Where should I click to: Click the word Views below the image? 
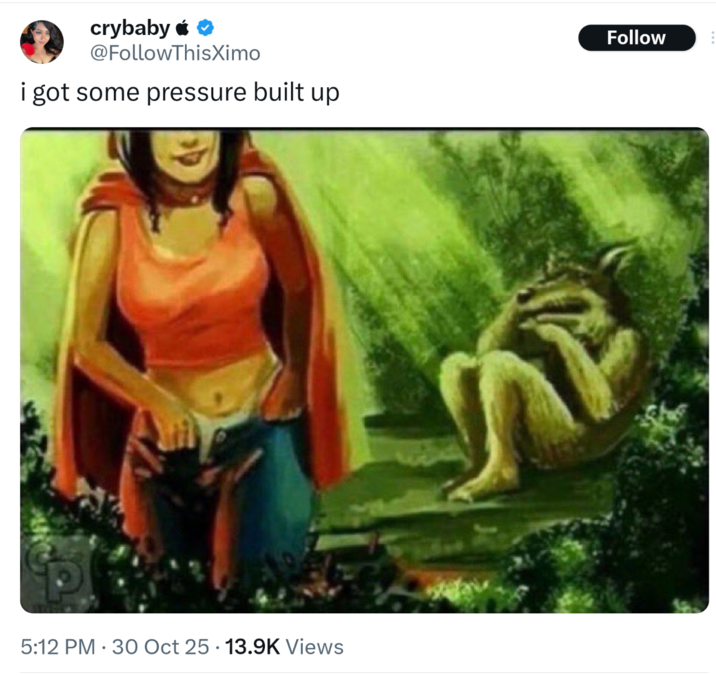click(x=315, y=647)
